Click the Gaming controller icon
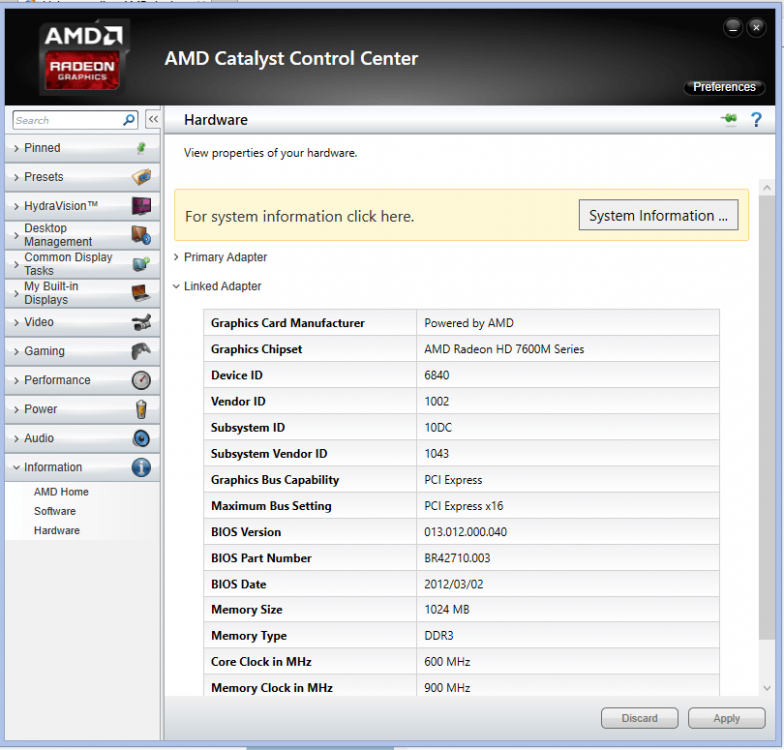Image resolution: width=784 pixels, height=750 pixels. [142, 351]
